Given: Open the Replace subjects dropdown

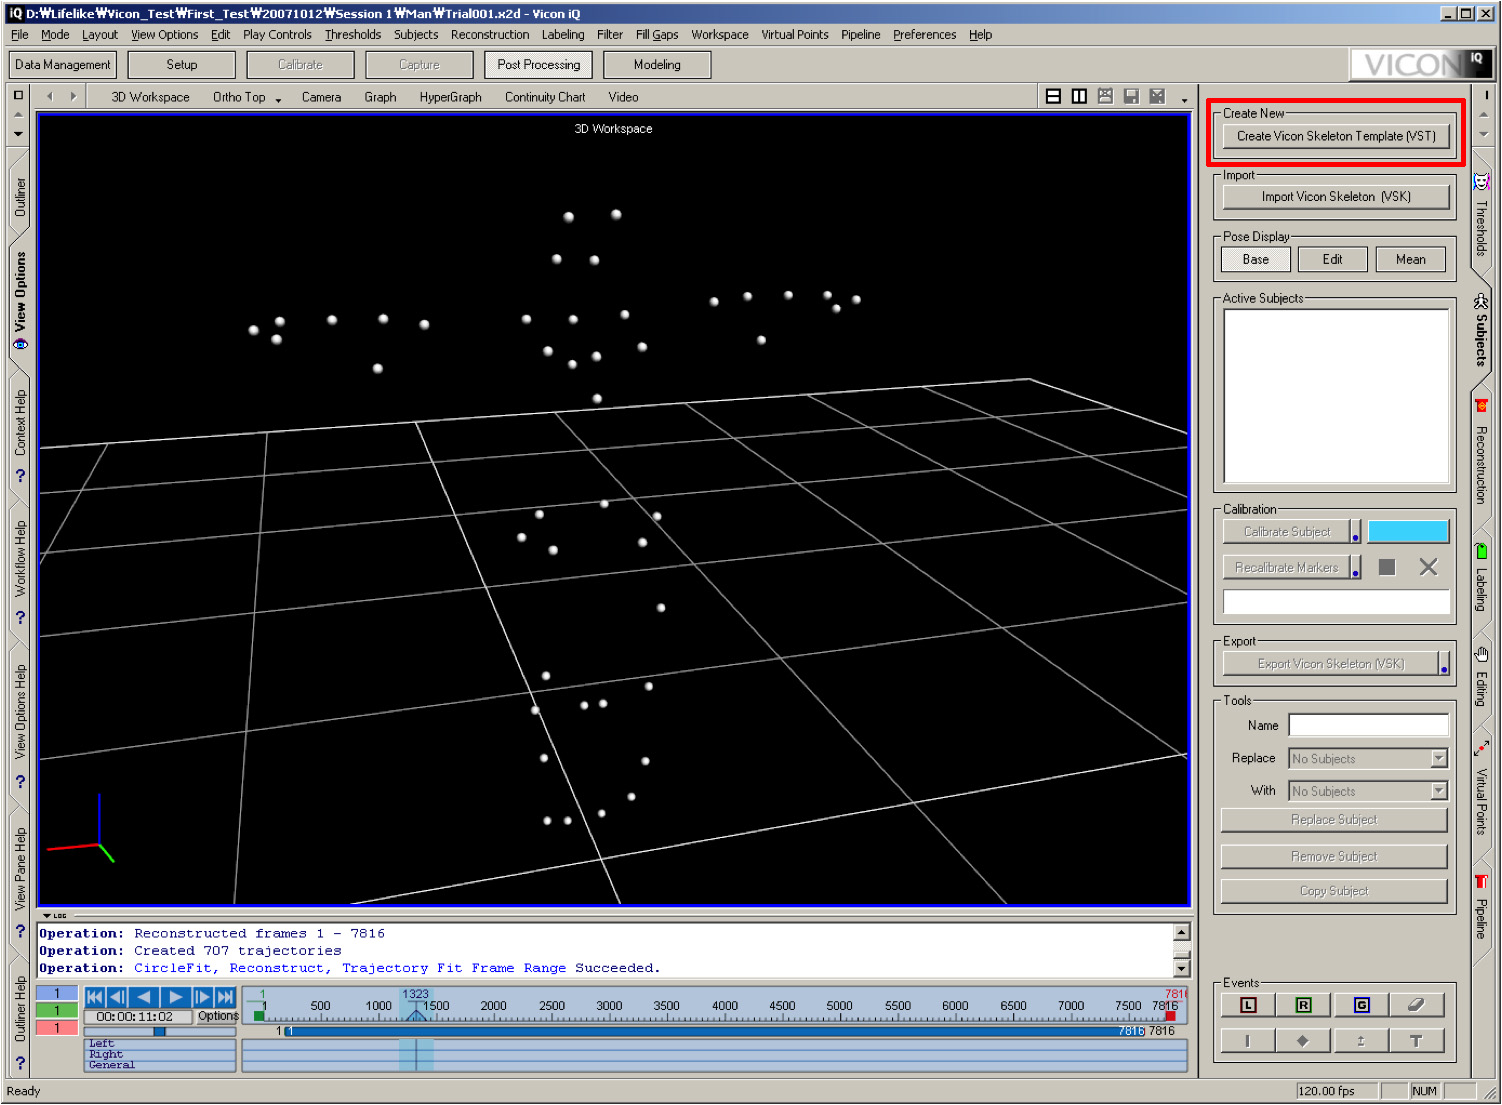Looking at the screenshot, I should tap(1439, 758).
